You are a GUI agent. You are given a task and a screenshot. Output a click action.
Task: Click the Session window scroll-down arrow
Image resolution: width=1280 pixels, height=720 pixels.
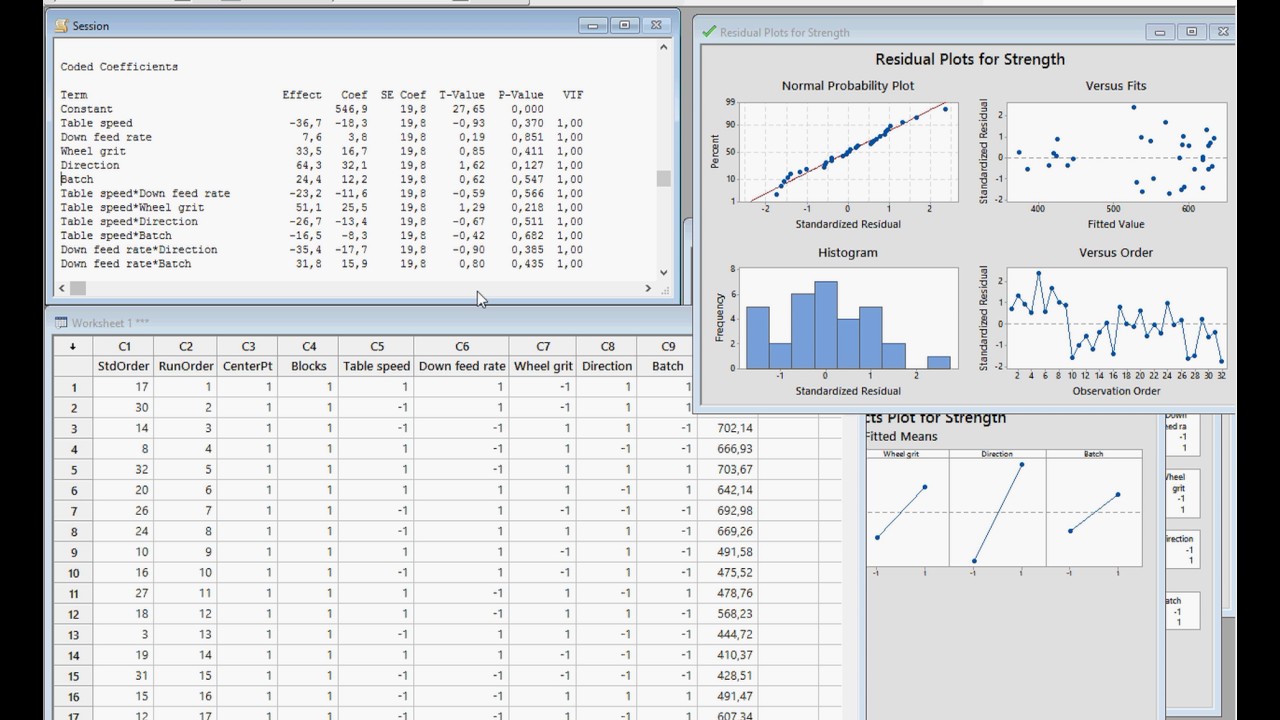(664, 272)
